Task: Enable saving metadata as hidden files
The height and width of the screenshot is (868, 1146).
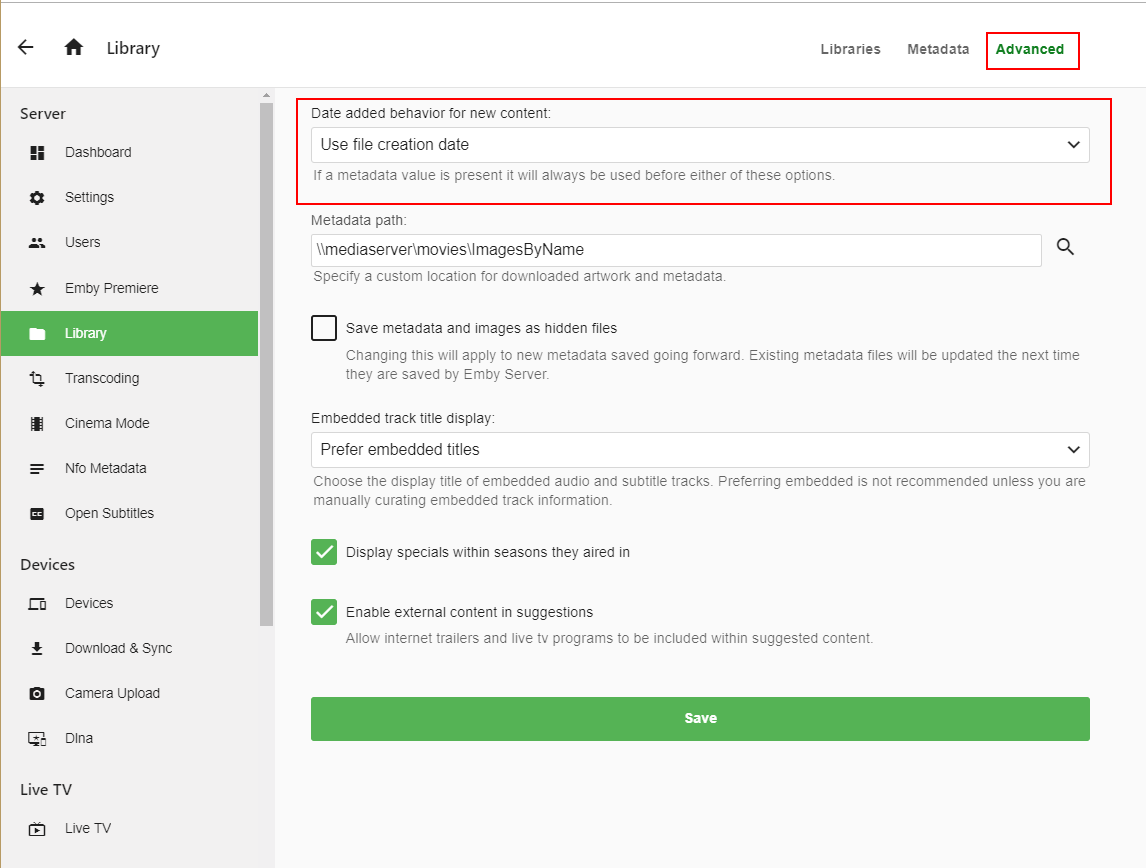Action: (324, 328)
